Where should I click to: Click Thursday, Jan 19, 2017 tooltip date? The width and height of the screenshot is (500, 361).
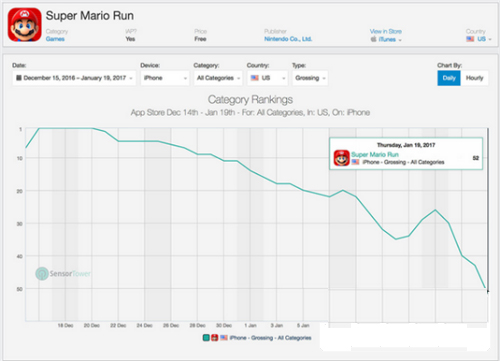pos(406,145)
